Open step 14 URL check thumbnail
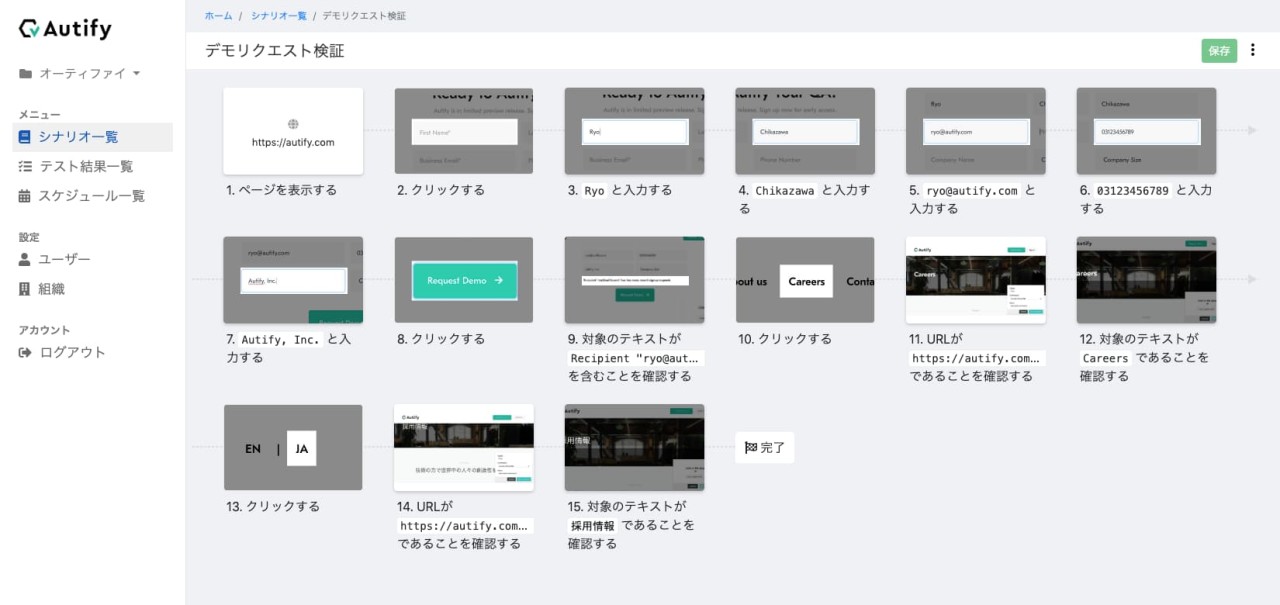The width and height of the screenshot is (1280, 605). [464, 448]
